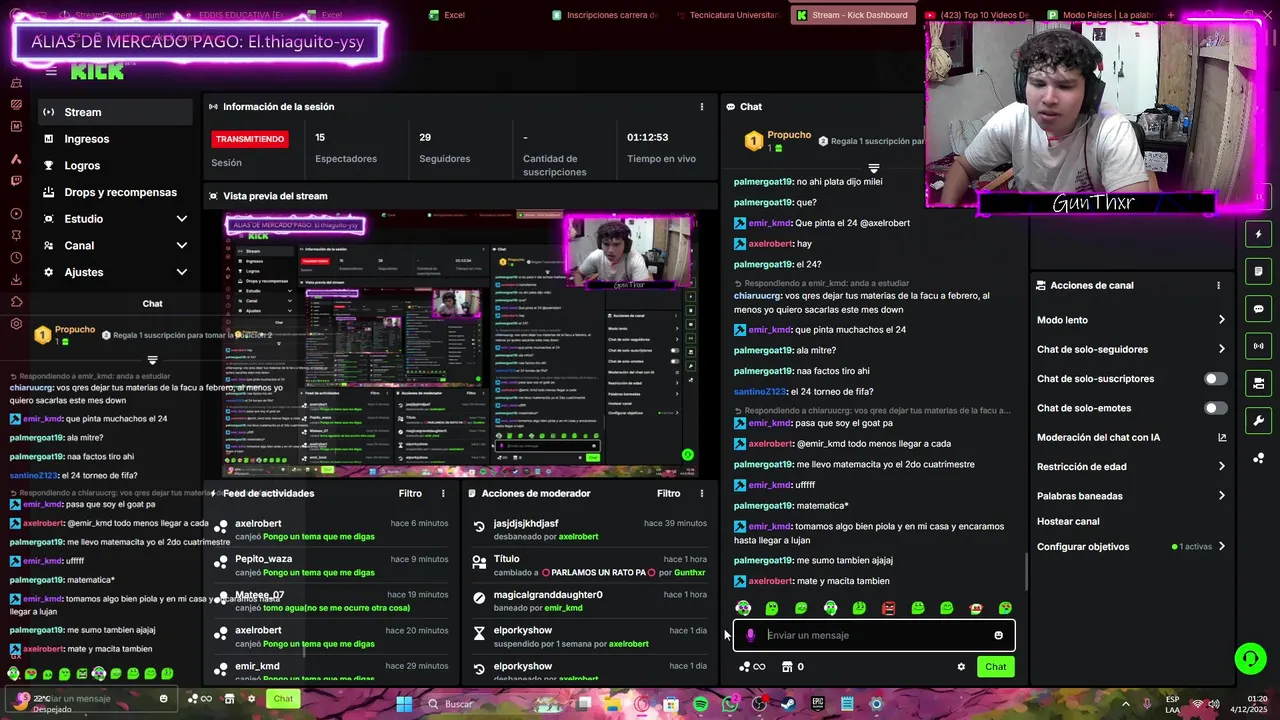The height and width of the screenshot is (720, 1280).
Task: Click the green Chat send button
Action: [996, 667]
